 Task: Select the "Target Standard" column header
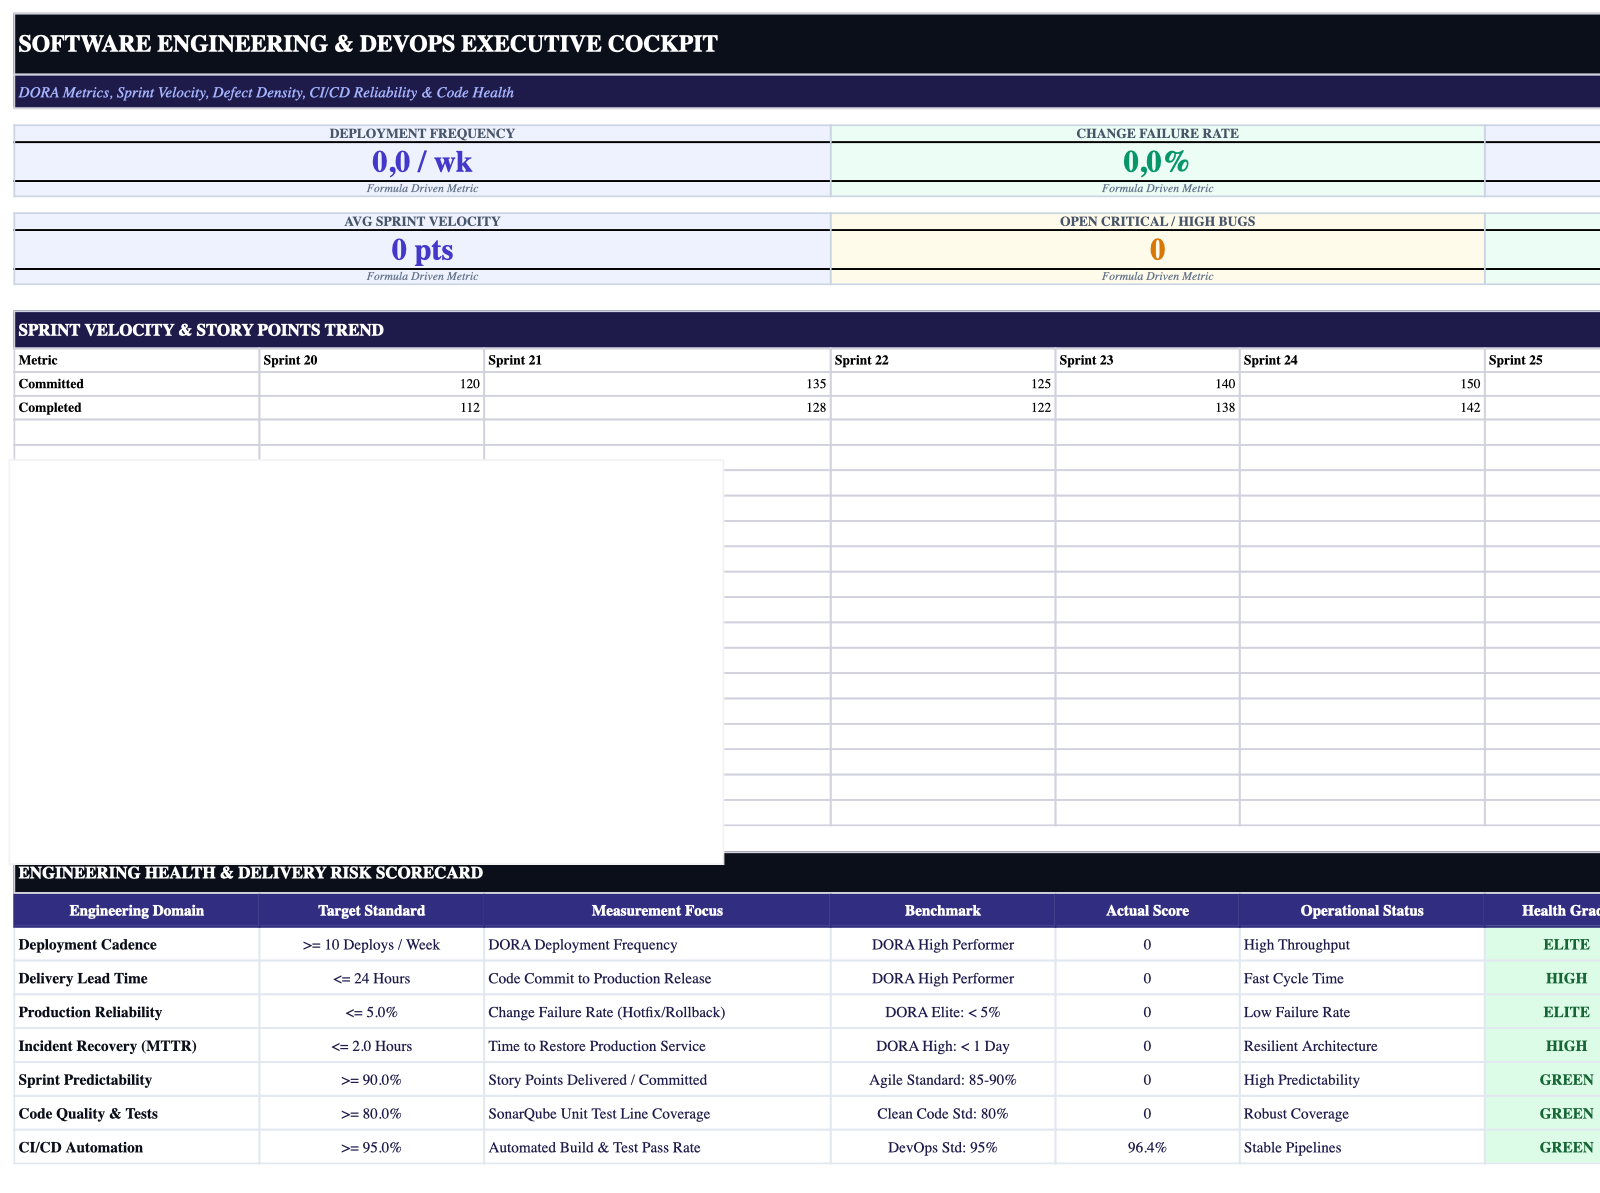click(371, 911)
